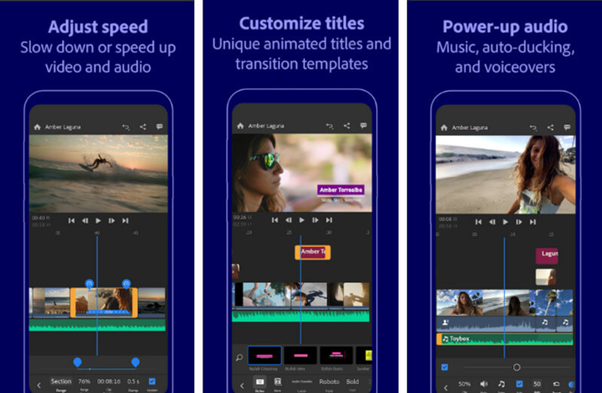Step back one frame in Power-up audio phone
Screen dimensions: 602x393
tap(492, 222)
